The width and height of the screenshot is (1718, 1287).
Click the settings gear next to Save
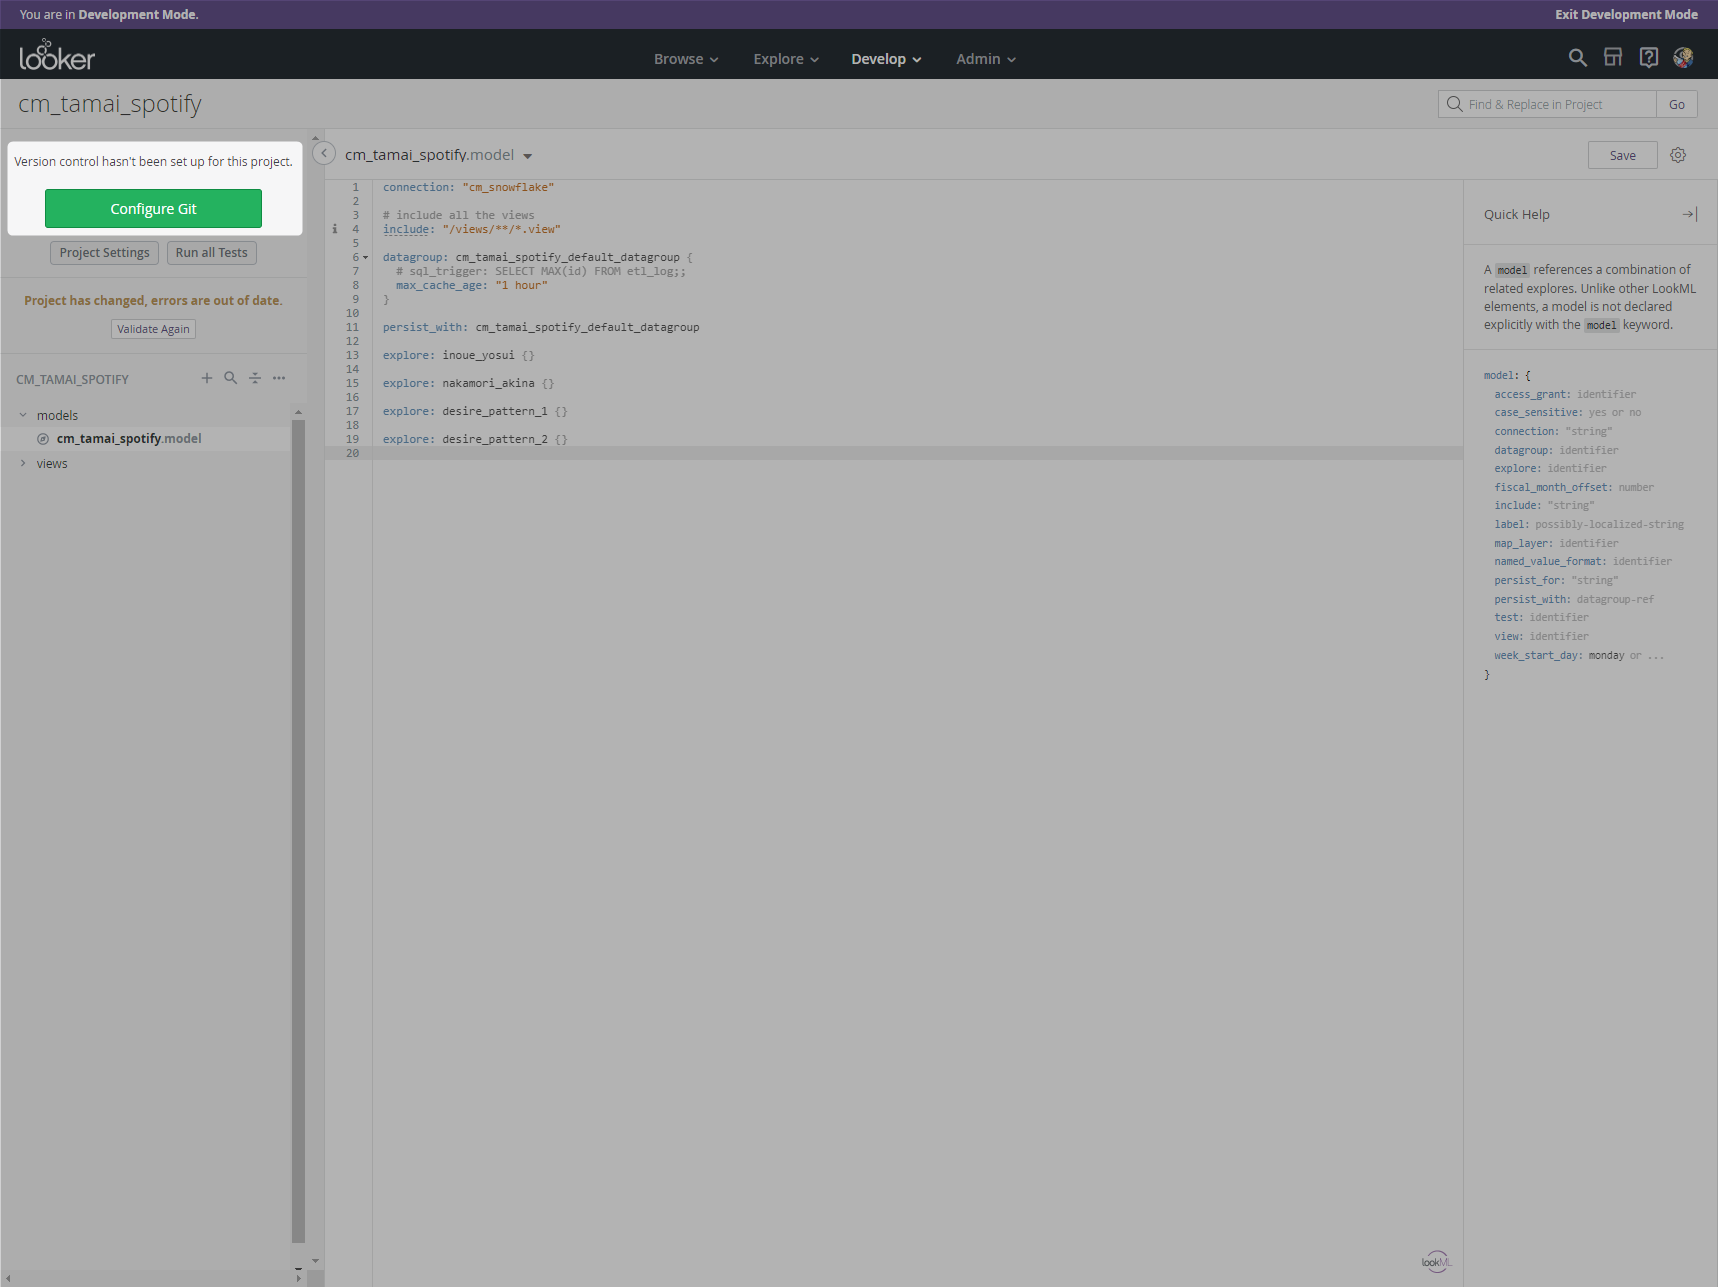1678,155
